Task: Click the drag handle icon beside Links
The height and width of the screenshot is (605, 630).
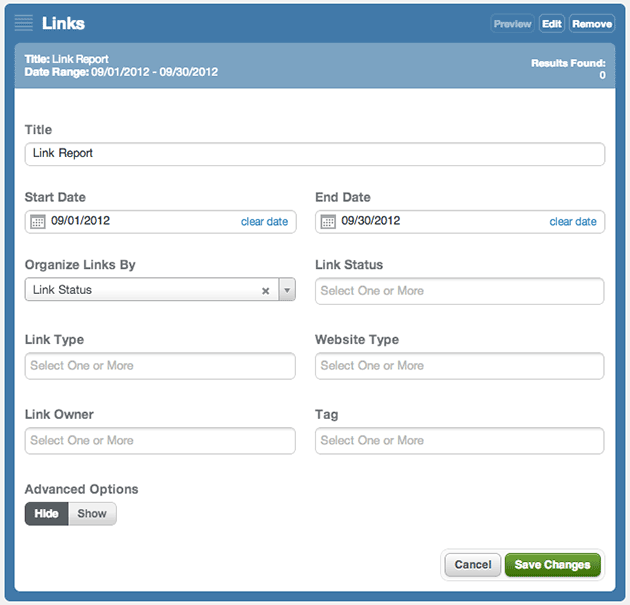Action: pyautogui.click(x=23, y=23)
